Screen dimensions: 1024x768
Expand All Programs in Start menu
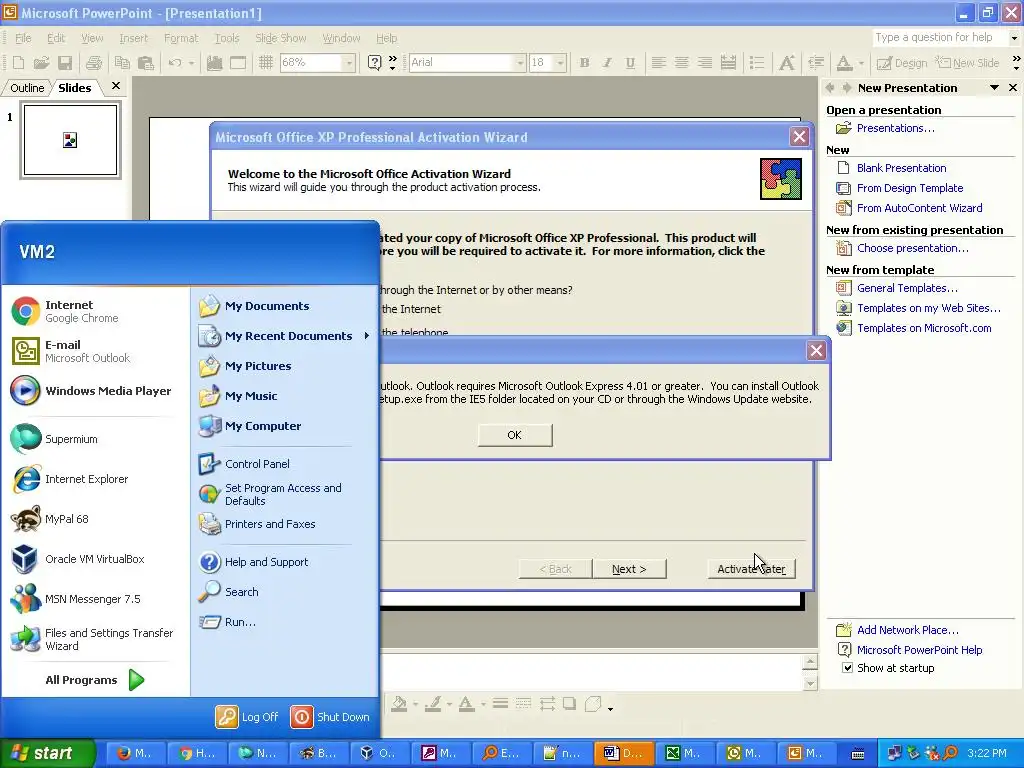point(93,680)
